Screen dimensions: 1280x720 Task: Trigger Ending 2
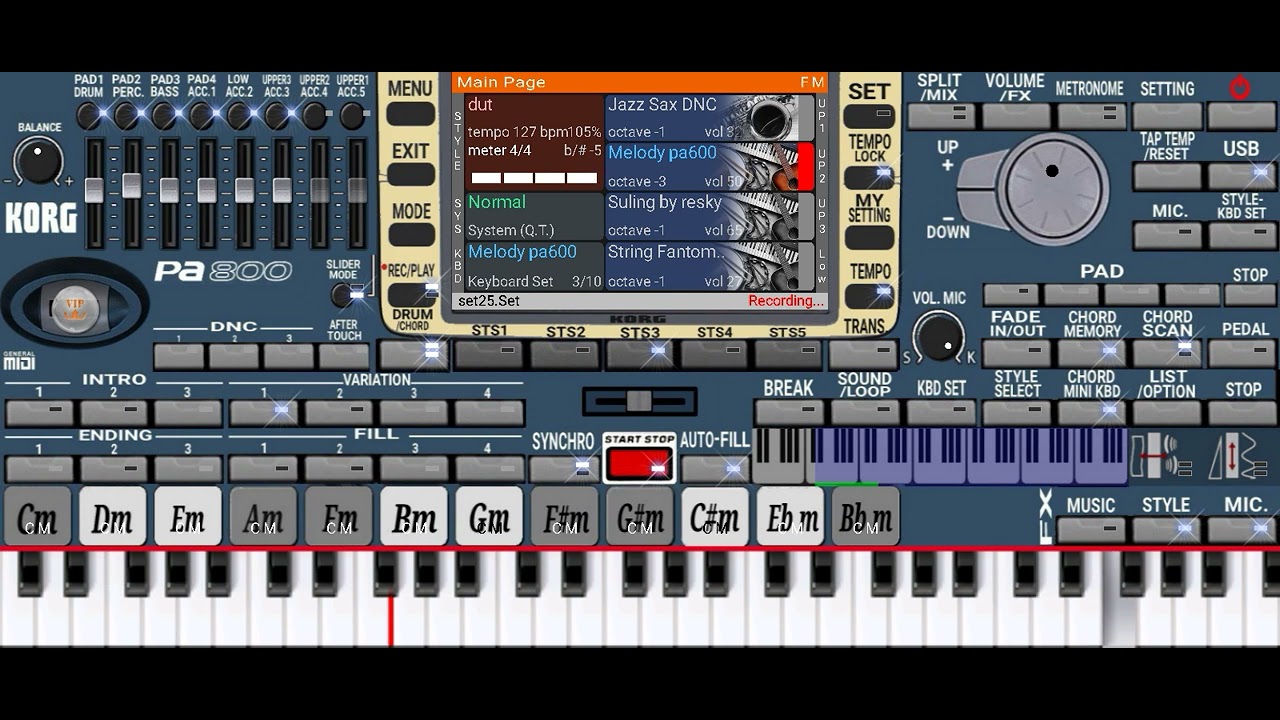[x=114, y=468]
